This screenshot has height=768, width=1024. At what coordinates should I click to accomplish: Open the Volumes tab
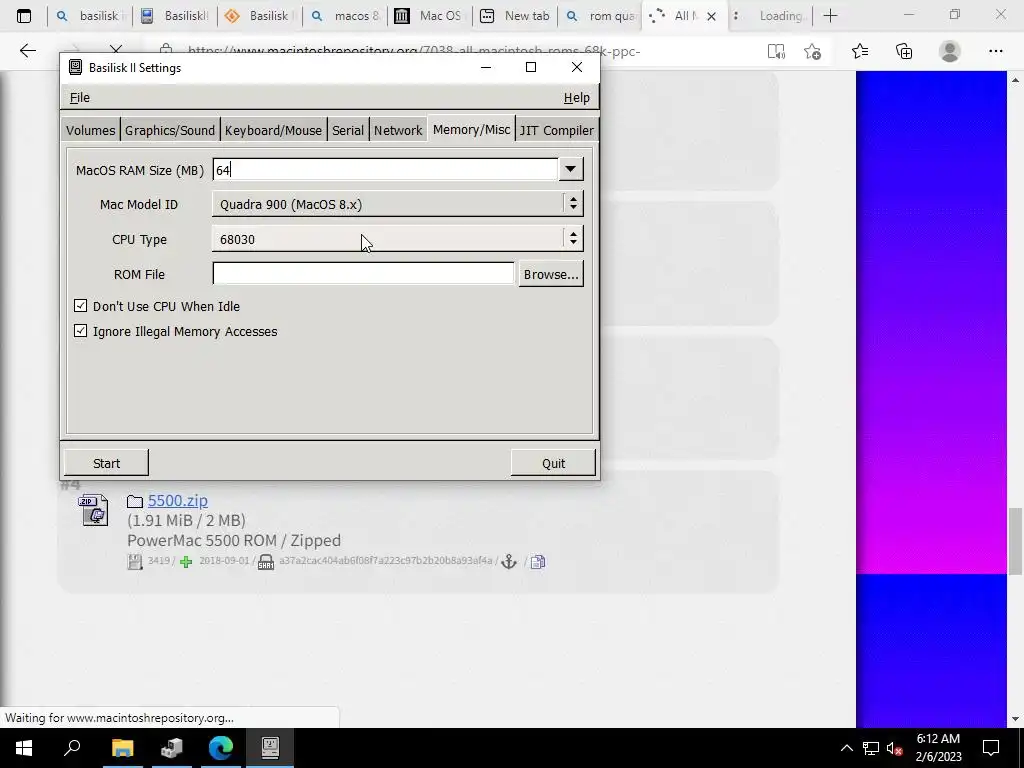tap(90, 130)
